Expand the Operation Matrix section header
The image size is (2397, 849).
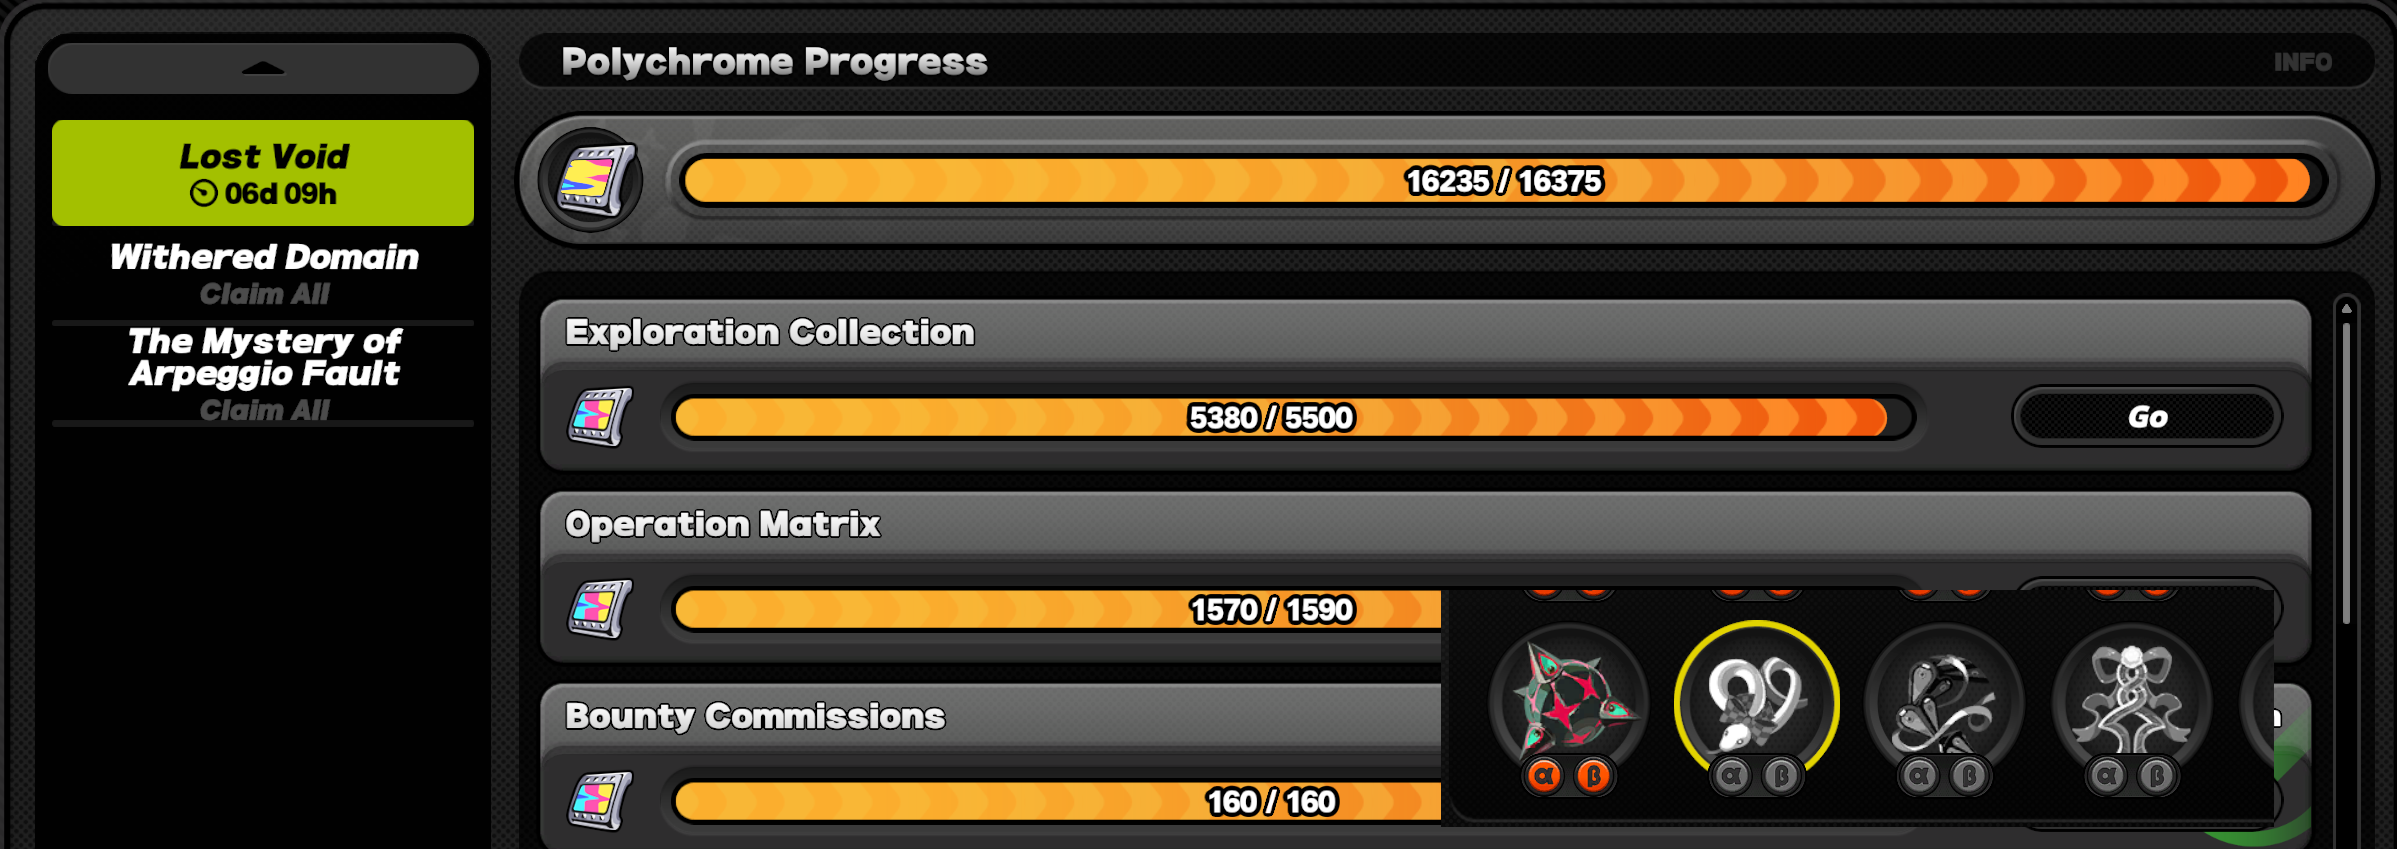1425,525
